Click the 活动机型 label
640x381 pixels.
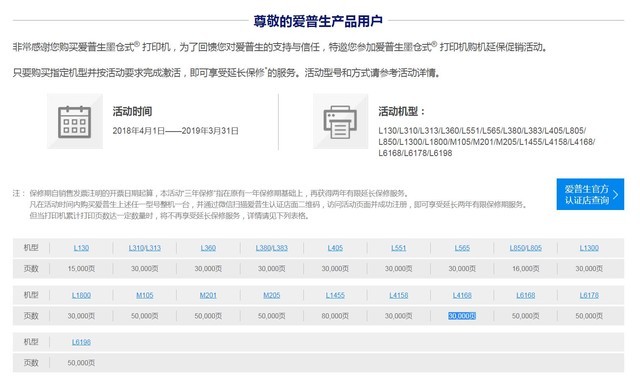402,111
